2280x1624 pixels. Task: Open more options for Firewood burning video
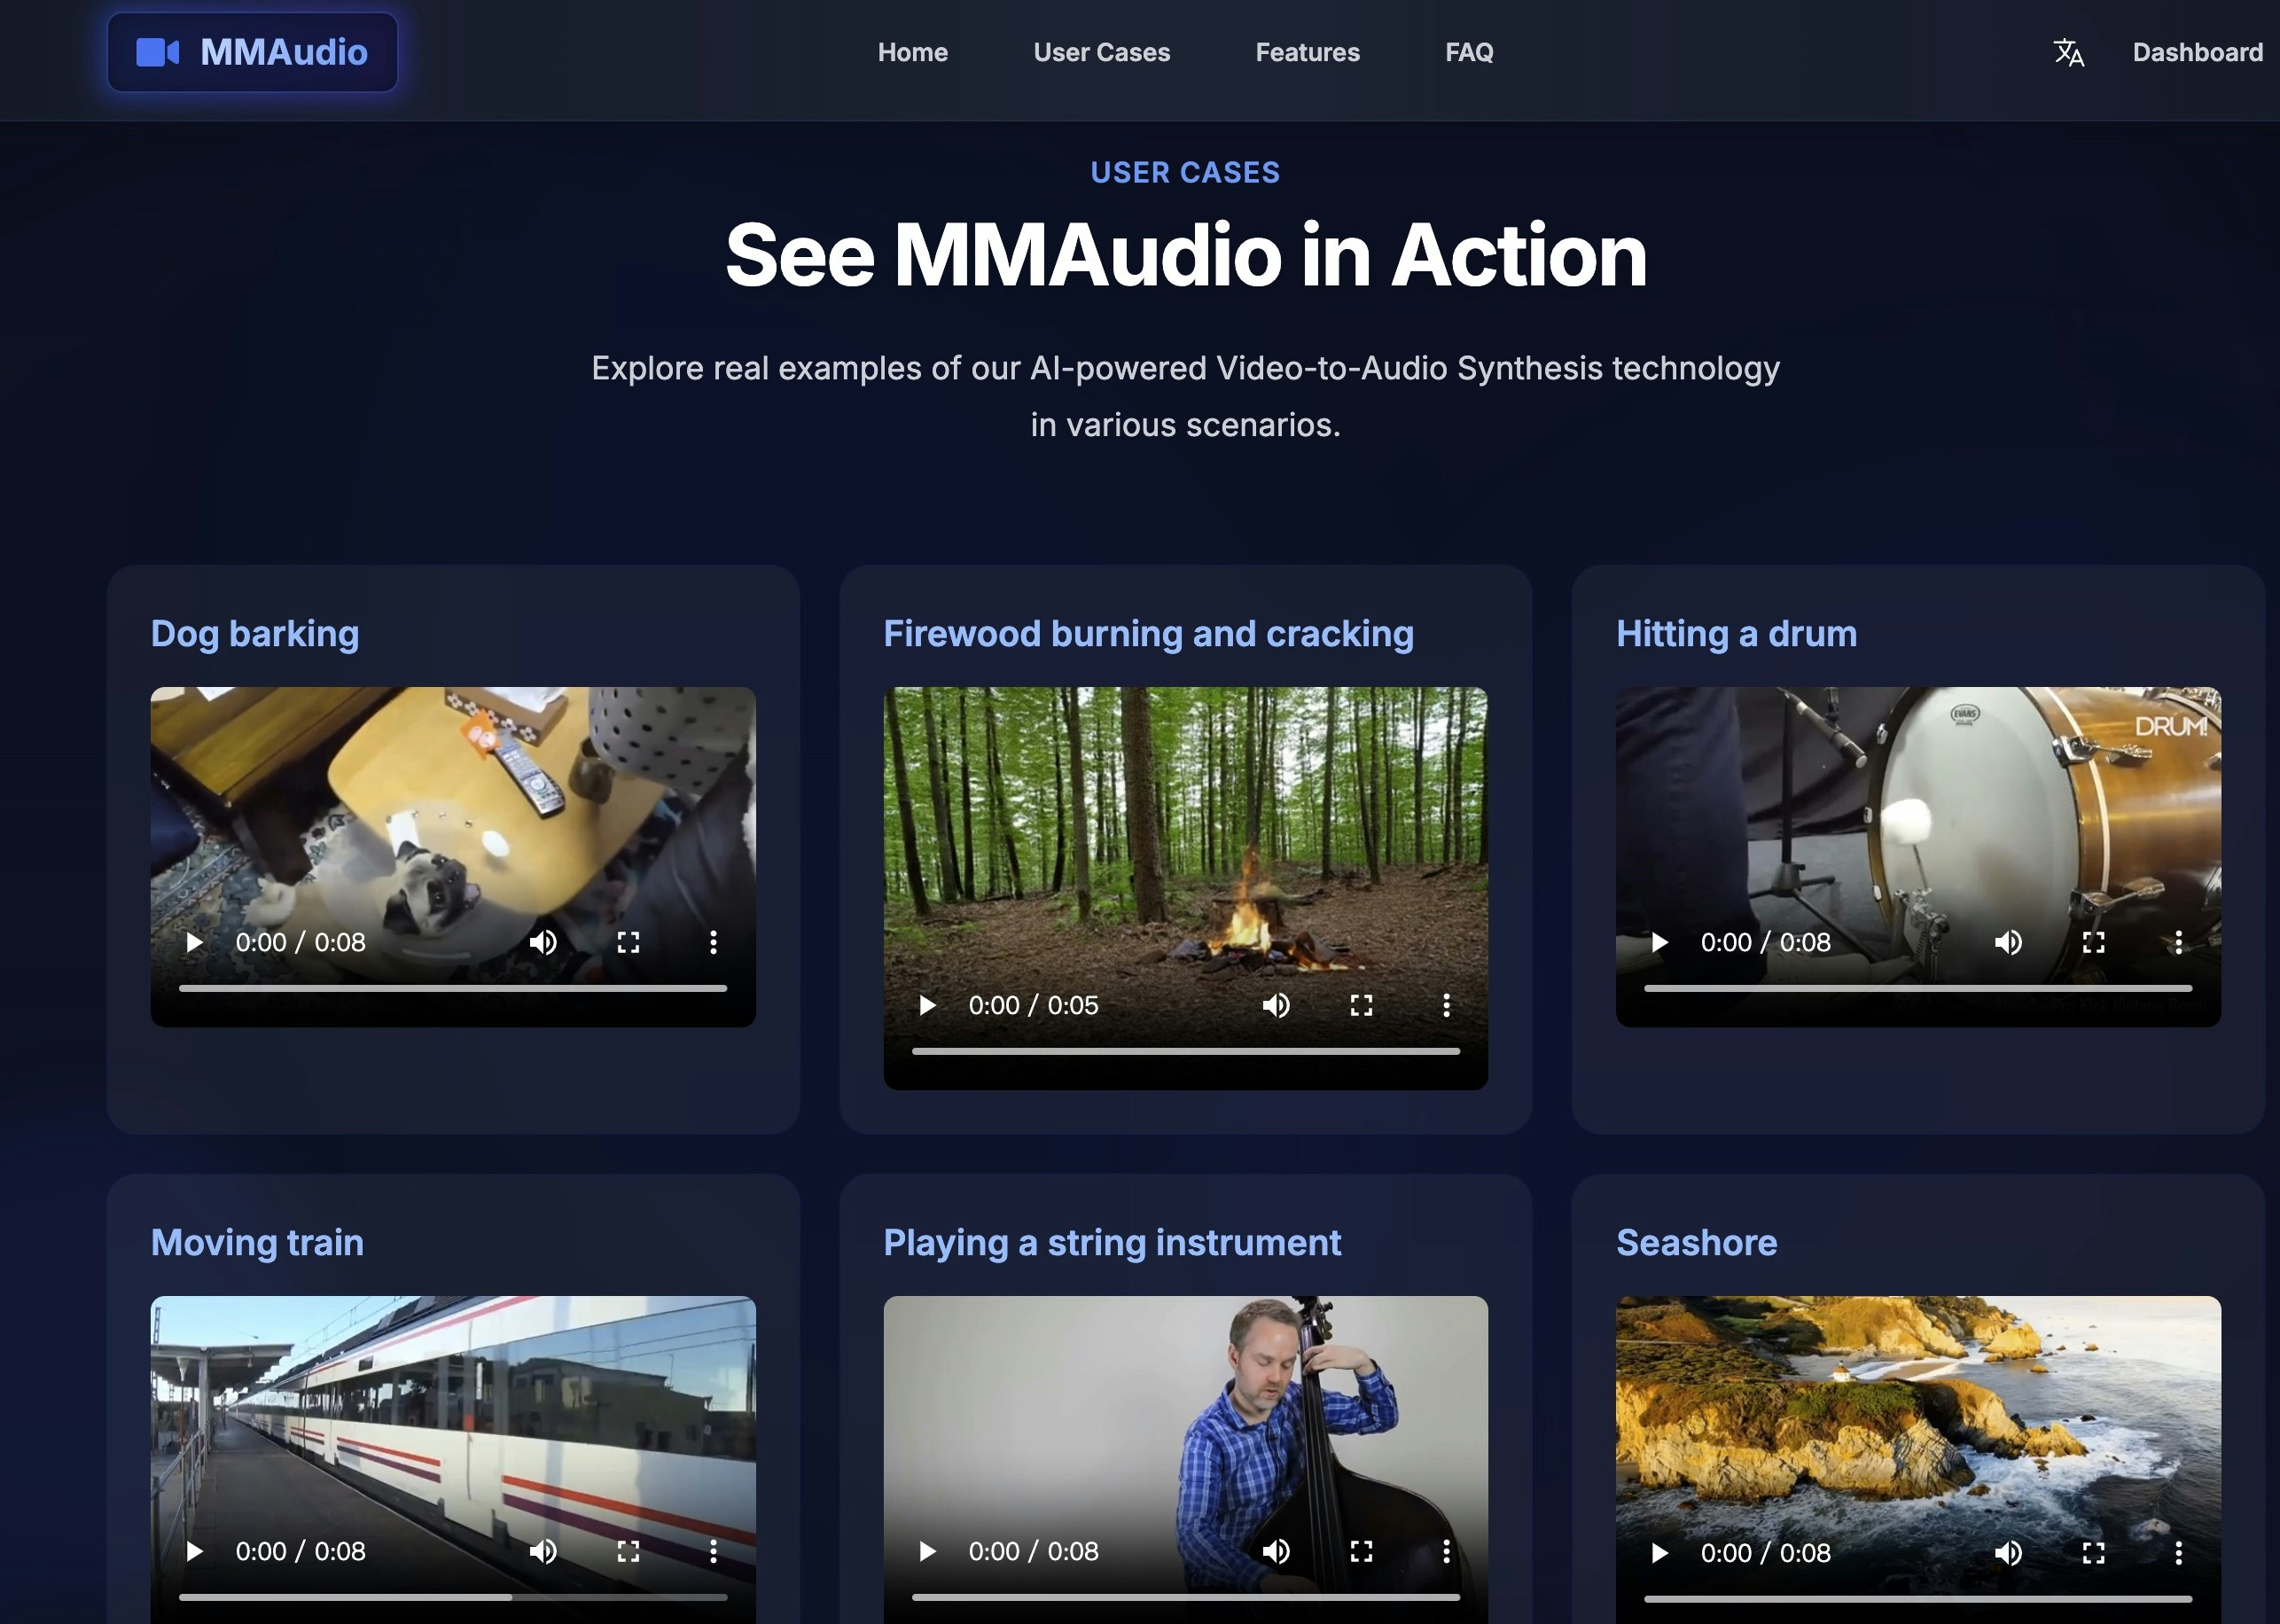click(x=1446, y=1005)
